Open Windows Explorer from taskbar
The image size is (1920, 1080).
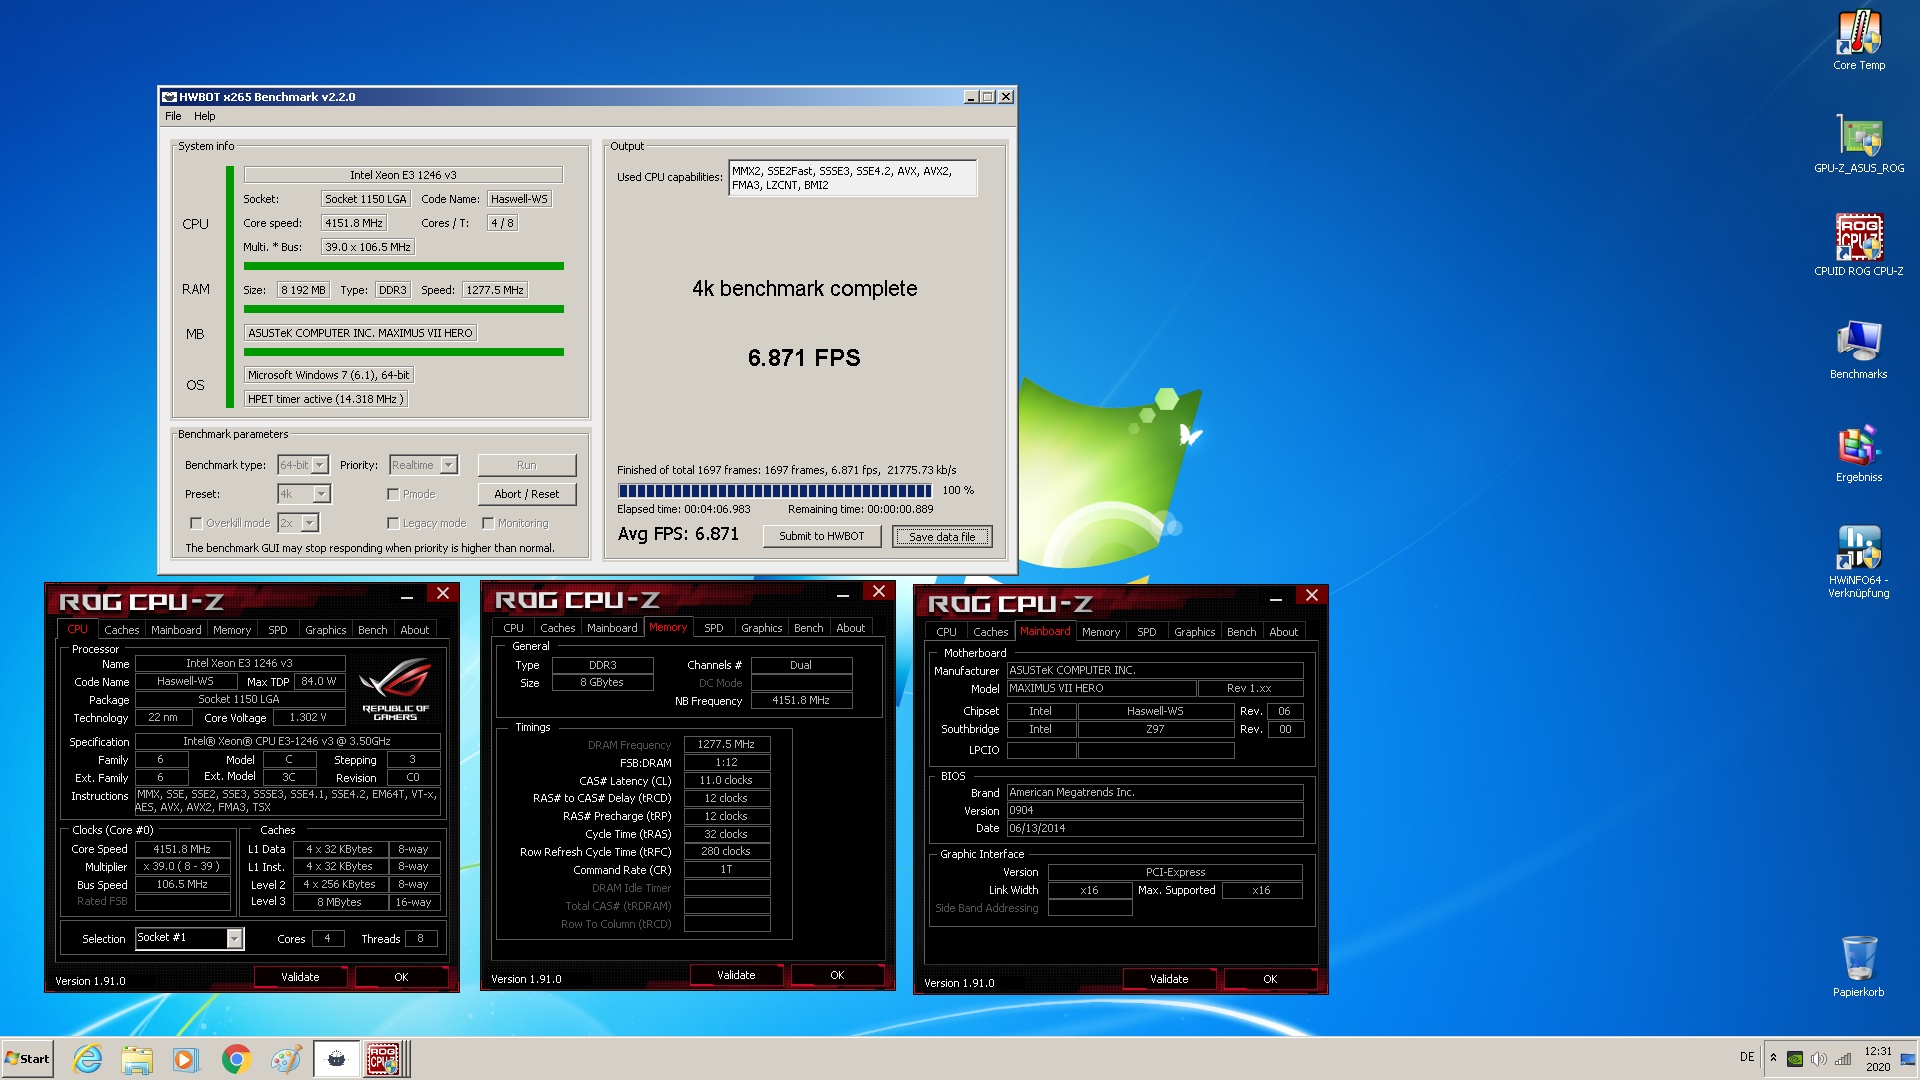[137, 1059]
